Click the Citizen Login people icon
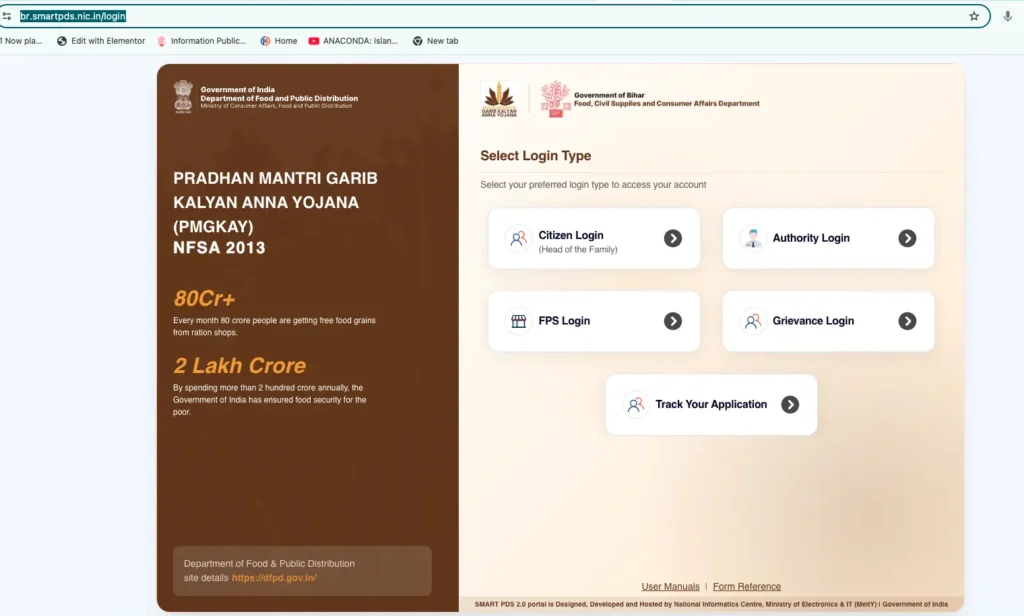Viewport: 1024px width, 616px height. coord(518,238)
